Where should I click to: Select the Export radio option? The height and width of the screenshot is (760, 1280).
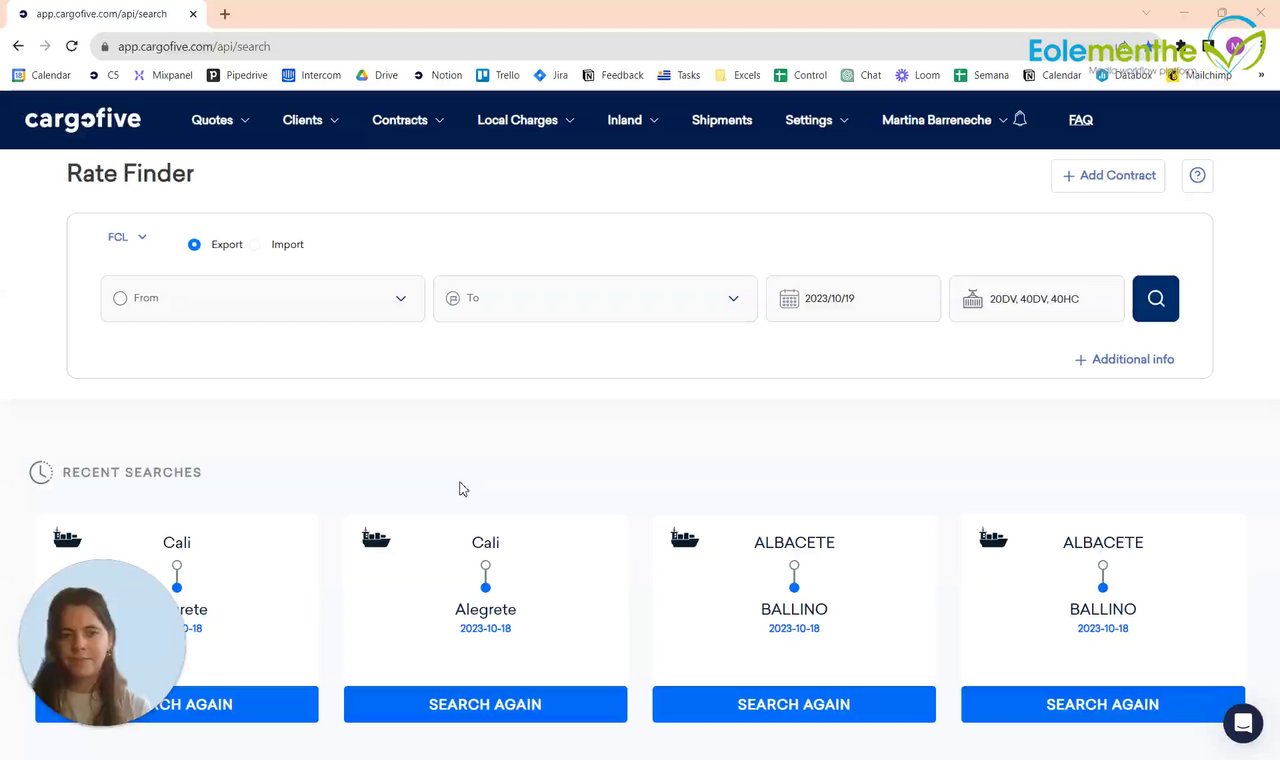(194, 244)
